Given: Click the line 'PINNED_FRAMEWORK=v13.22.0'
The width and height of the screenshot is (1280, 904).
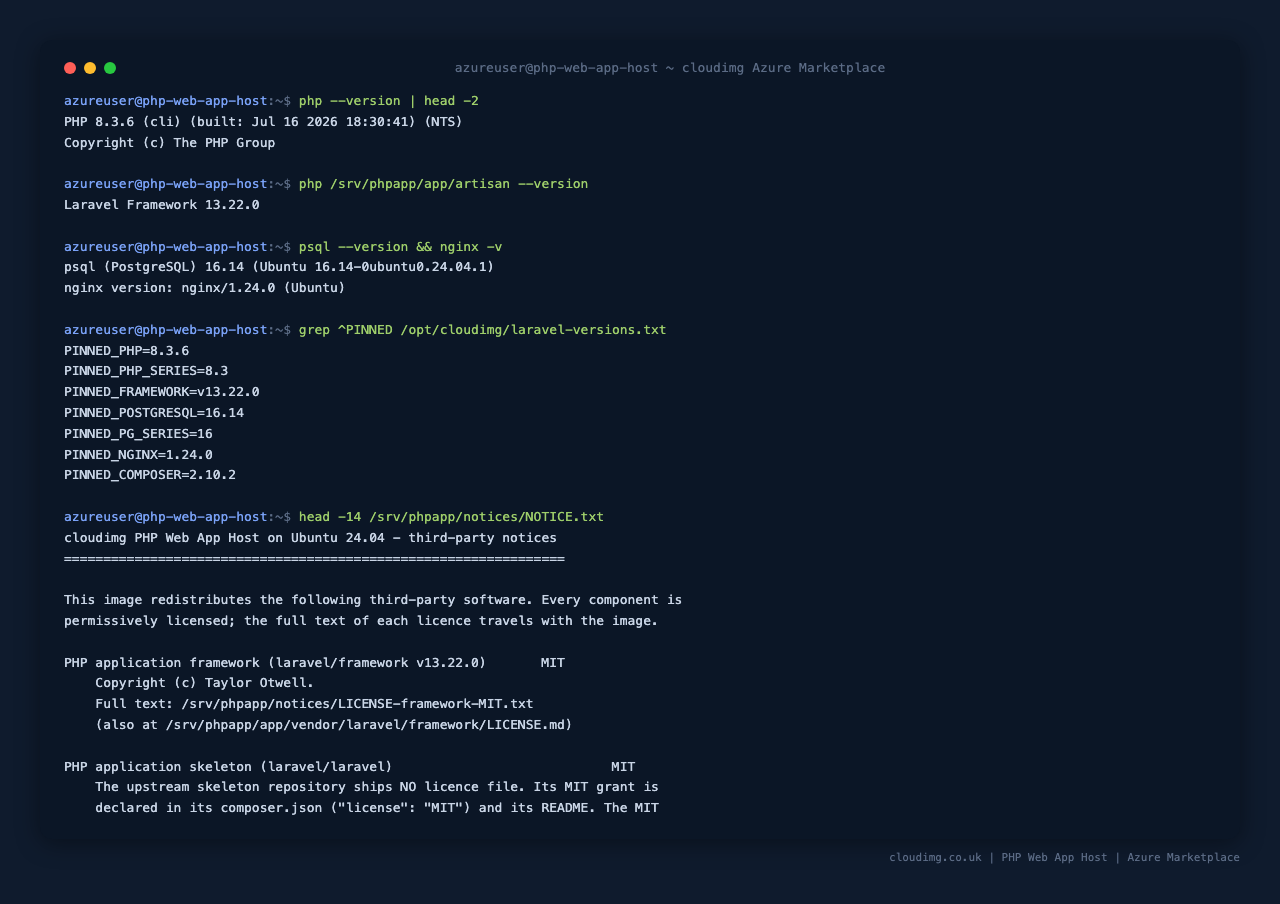Looking at the screenshot, I should pos(161,392).
